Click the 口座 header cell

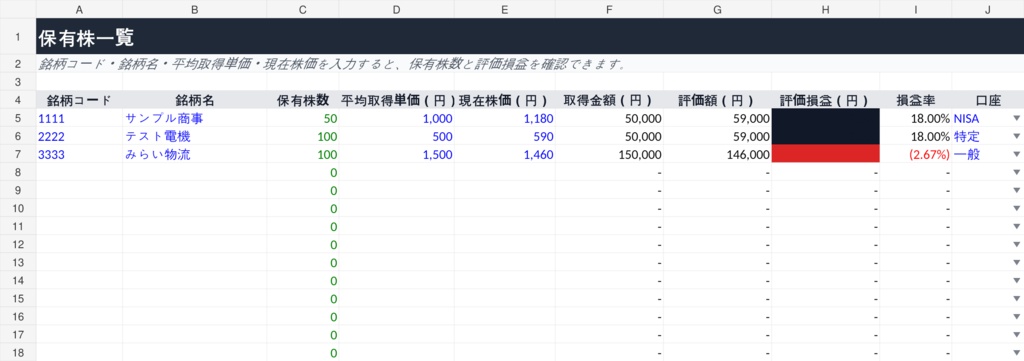[987, 100]
